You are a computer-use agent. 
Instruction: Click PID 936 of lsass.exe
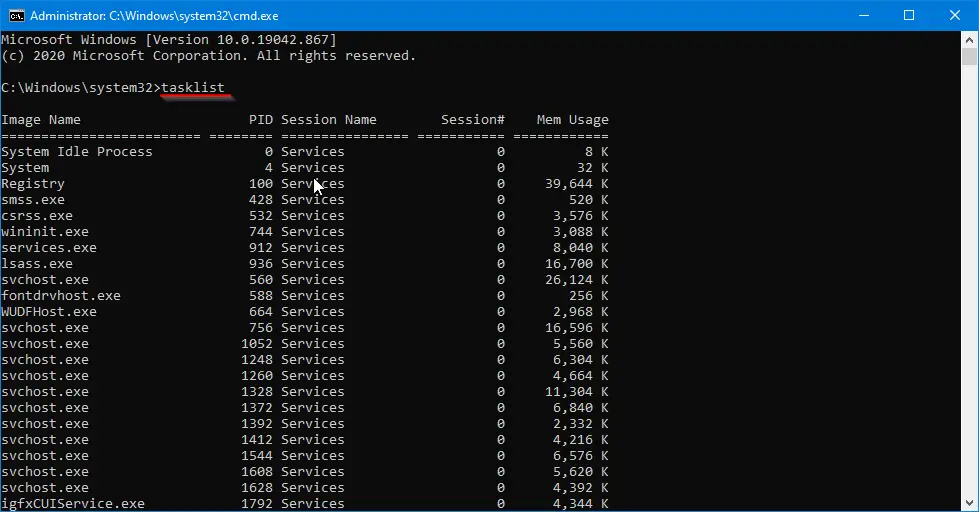[x=261, y=263]
